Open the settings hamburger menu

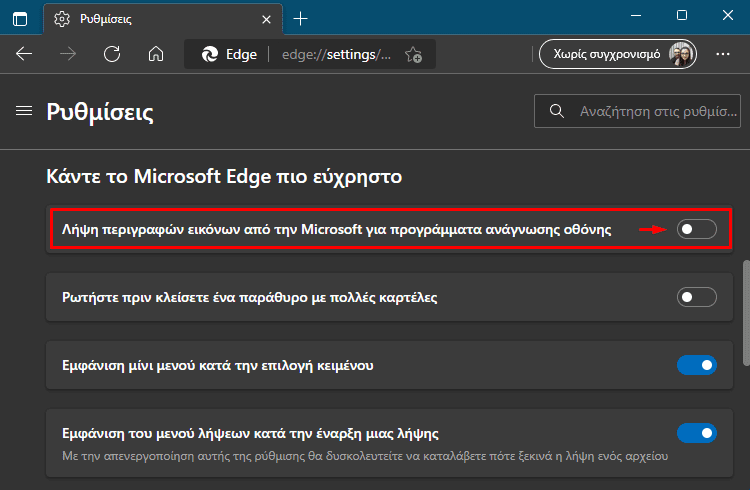coord(24,111)
